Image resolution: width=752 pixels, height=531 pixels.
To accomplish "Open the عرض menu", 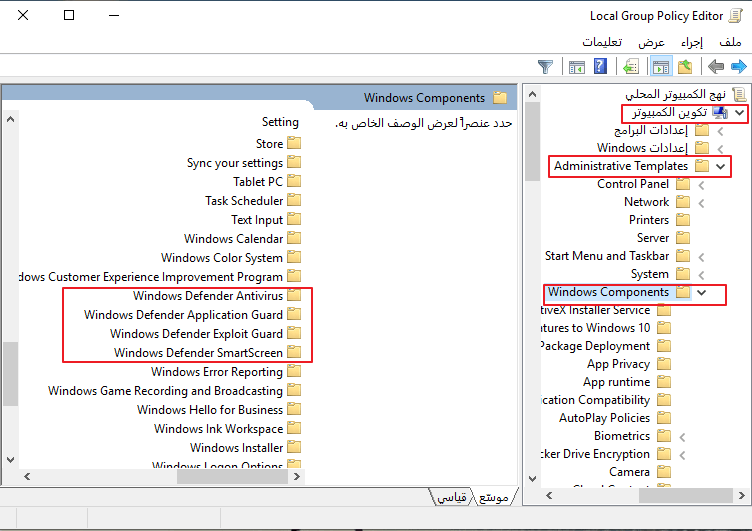I will coord(651,42).
